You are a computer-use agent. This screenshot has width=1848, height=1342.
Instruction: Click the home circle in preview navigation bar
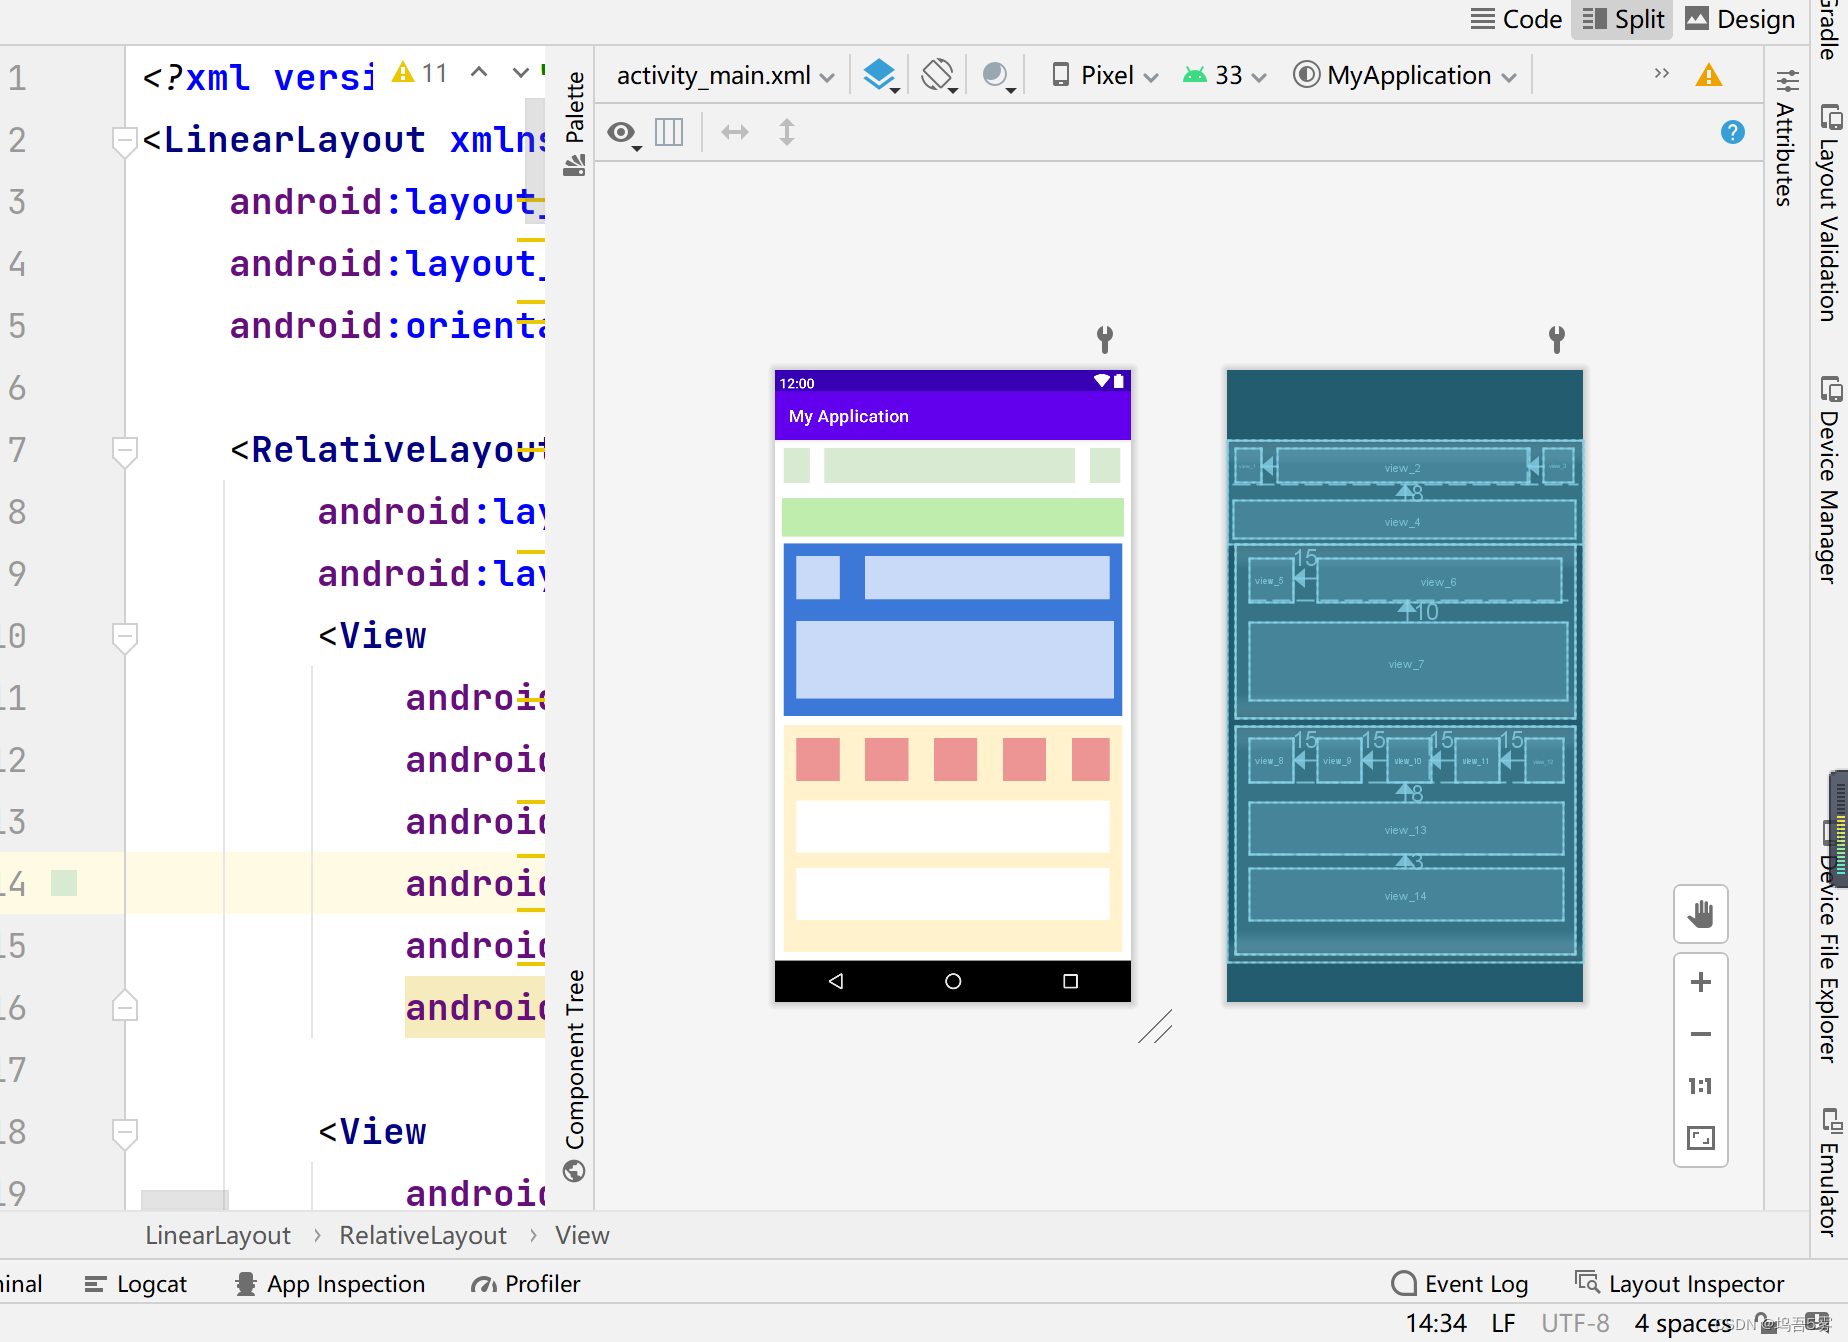[x=953, y=981]
